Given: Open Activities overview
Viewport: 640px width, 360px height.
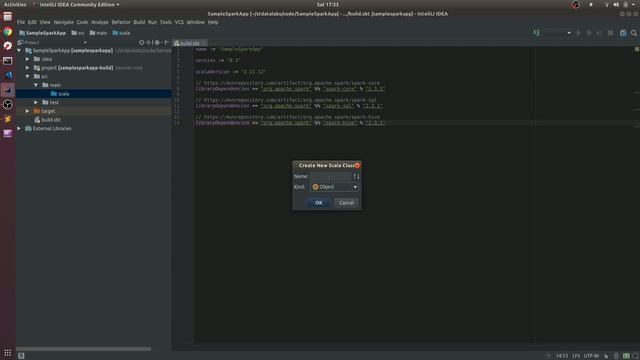Looking at the screenshot, I should tap(15, 4).
